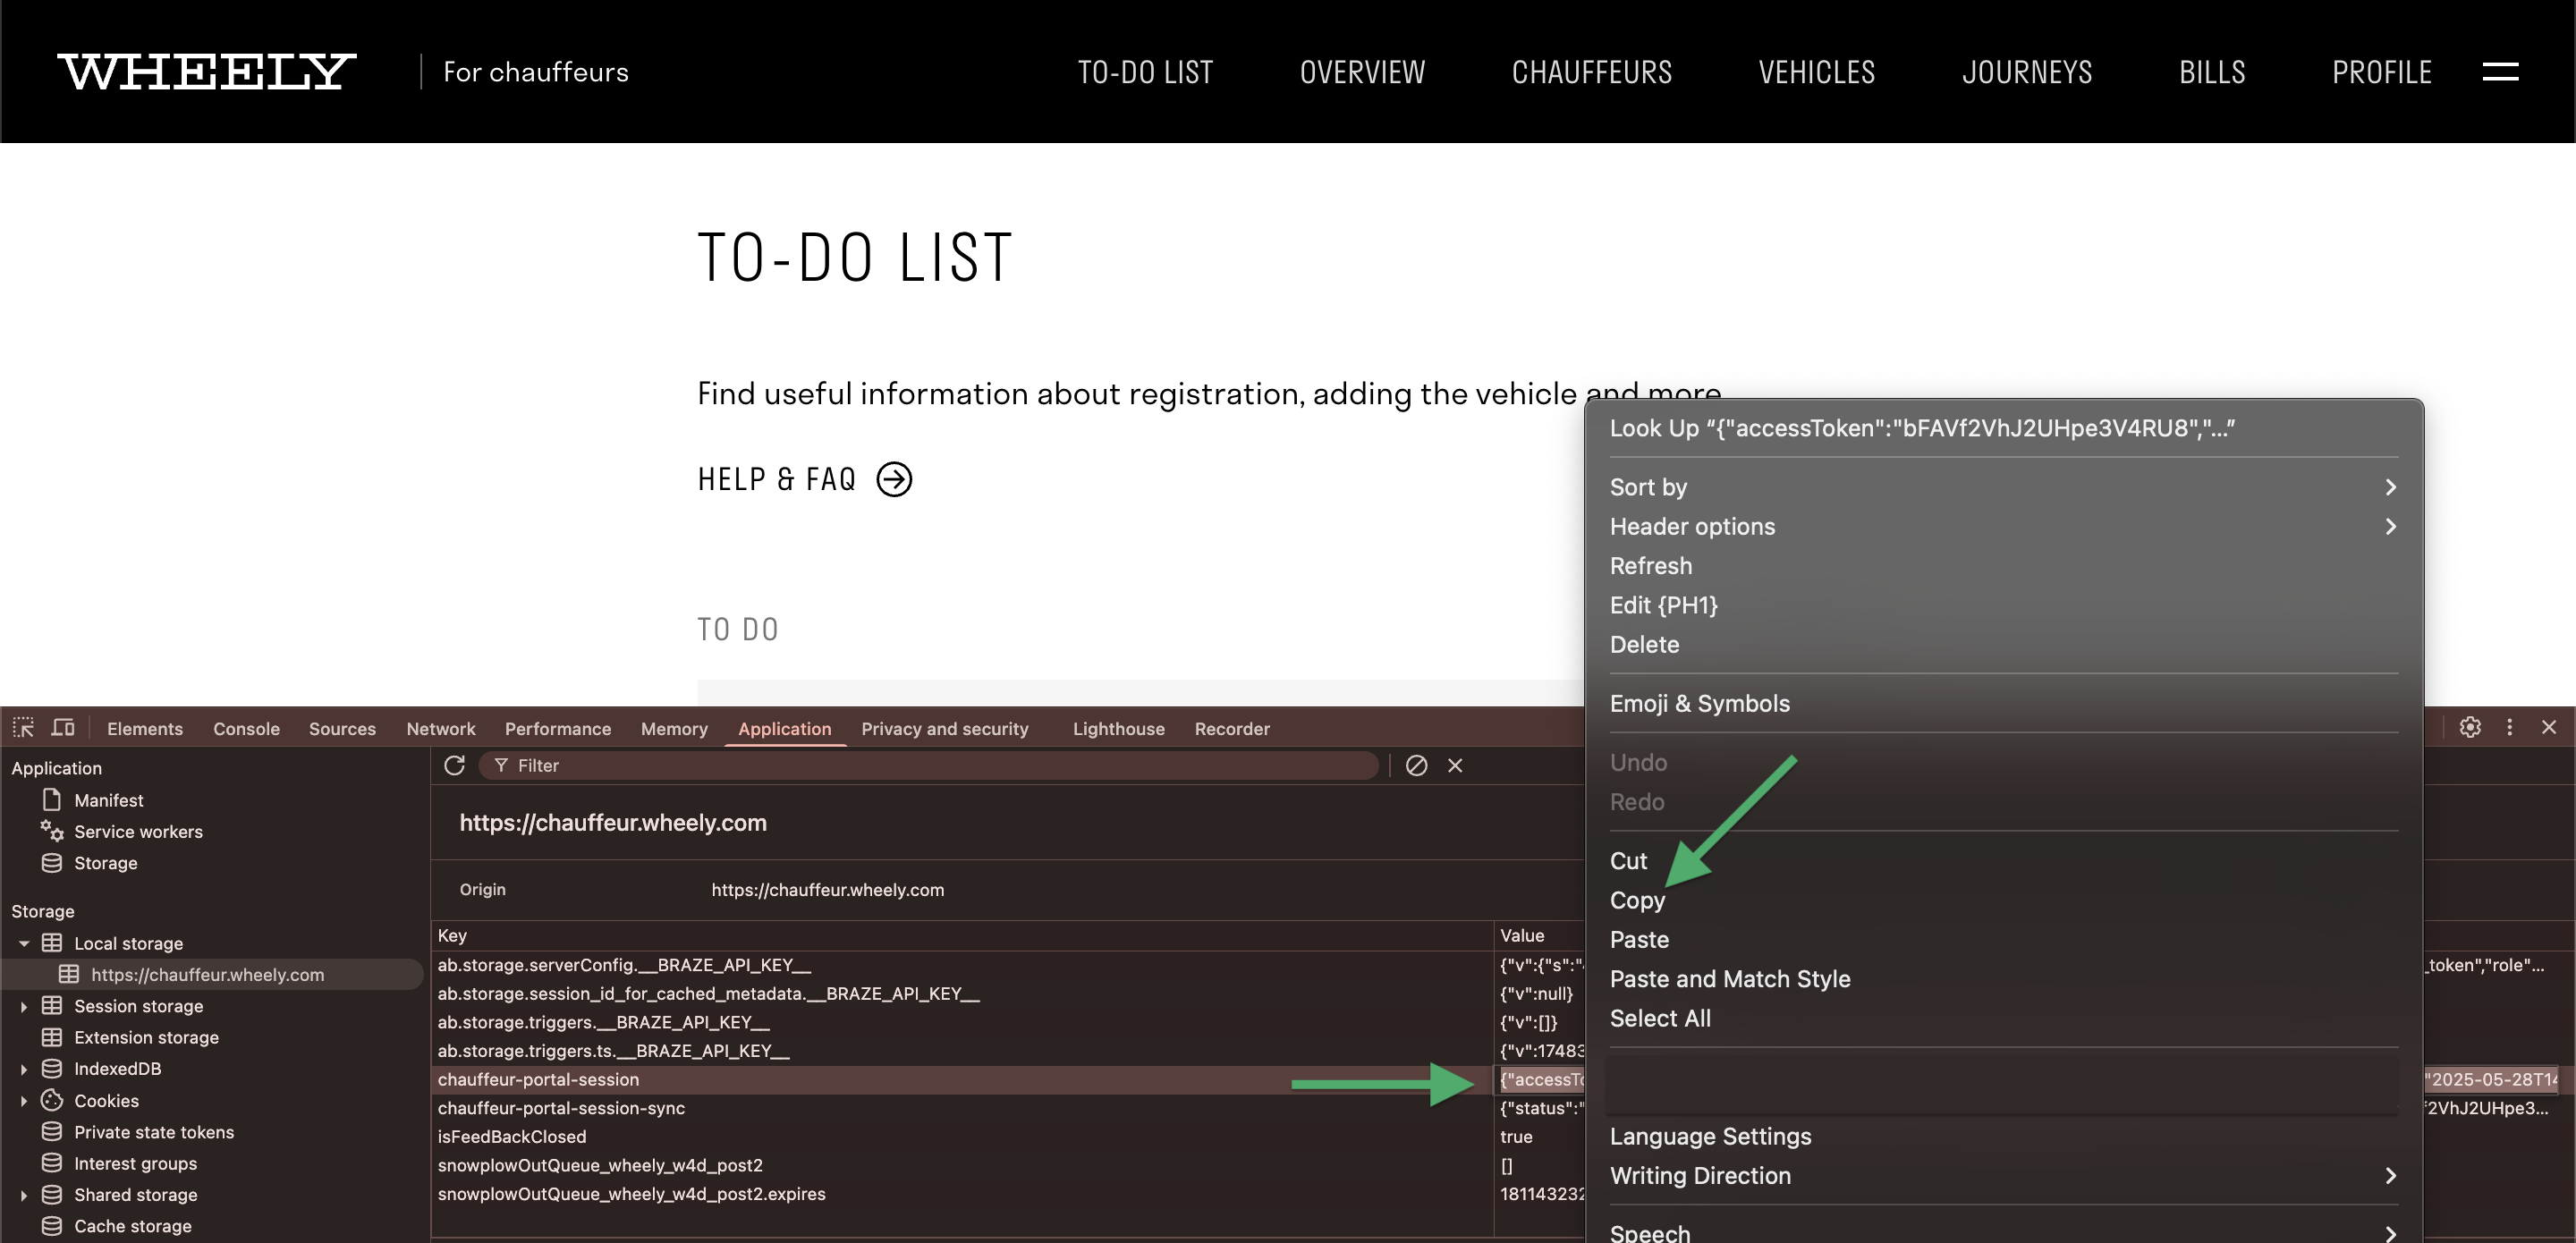Go to CHAUFFEURS in the Wheely nav
This screenshot has height=1243, width=2576.
coord(1592,72)
